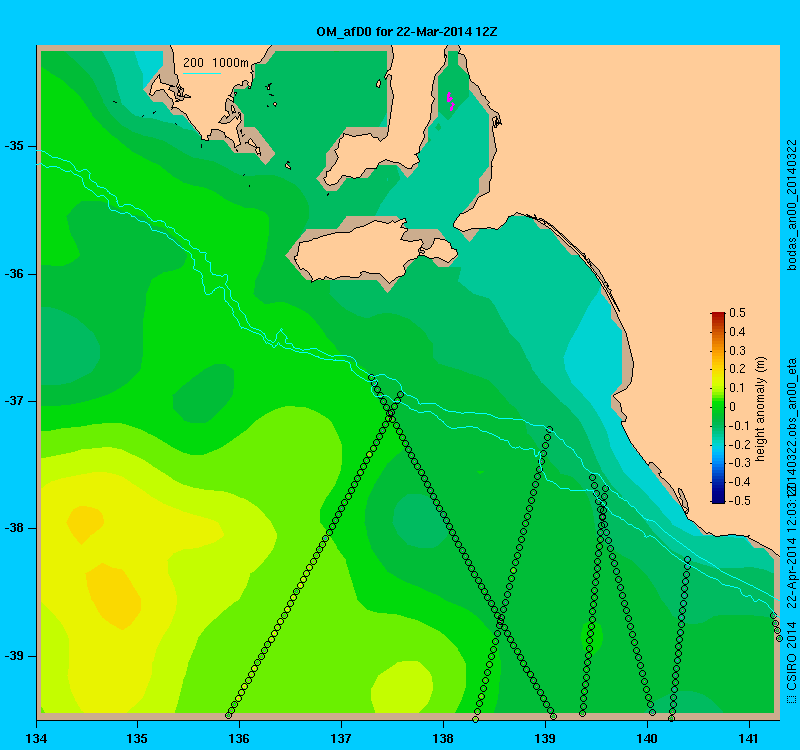Viewport: 800px width, 750px height.
Task: Click the latitude axis label '-37'
Action: coord(14,401)
